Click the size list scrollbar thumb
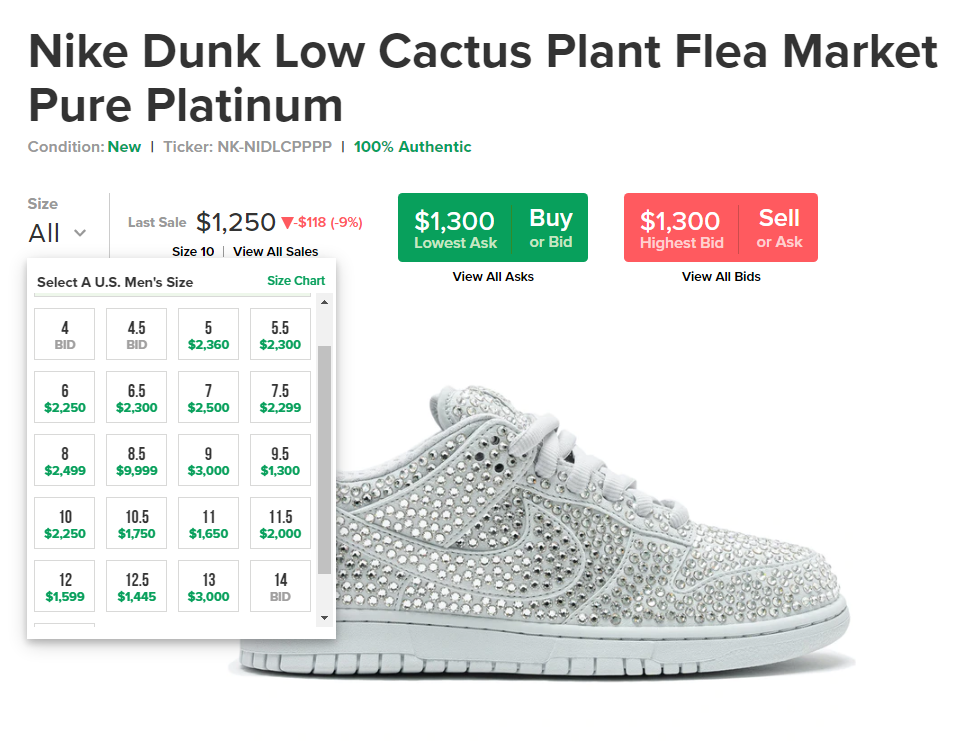 coord(324,459)
